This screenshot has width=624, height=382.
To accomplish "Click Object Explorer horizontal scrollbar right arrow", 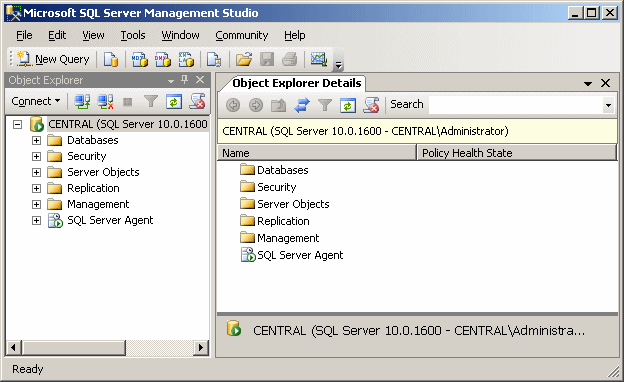I will click(201, 348).
